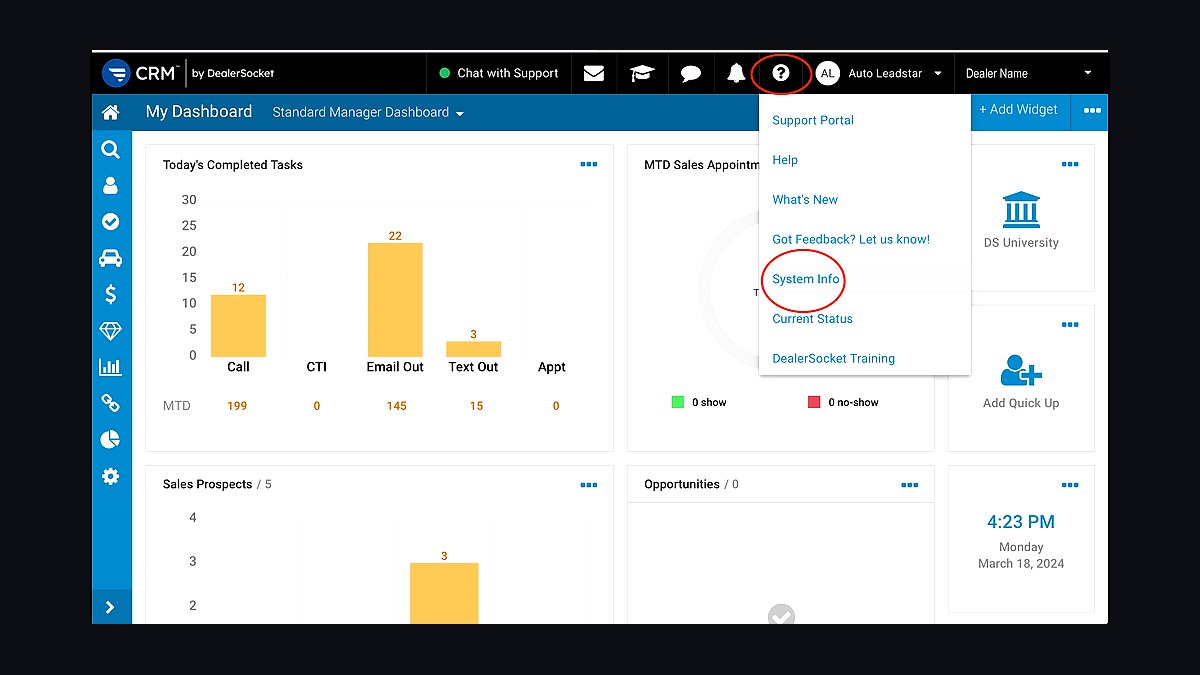This screenshot has width=1200, height=675.
Task: Open the search magnifier in sidebar
Action: click(x=111, y=150)
